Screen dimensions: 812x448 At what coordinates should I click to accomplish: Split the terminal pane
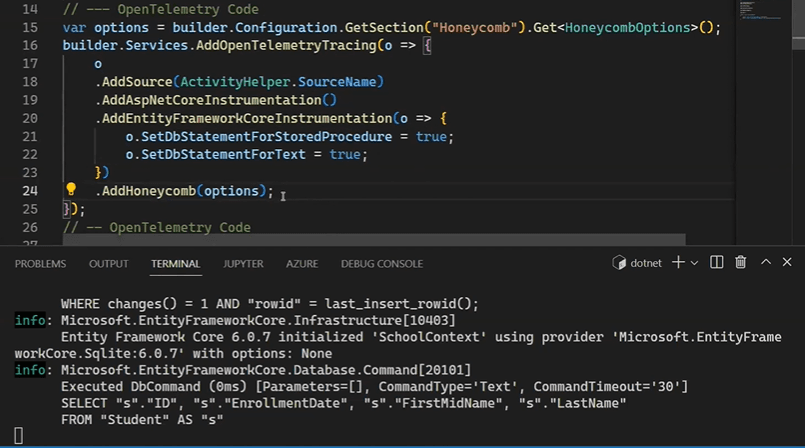pos(717,263)
